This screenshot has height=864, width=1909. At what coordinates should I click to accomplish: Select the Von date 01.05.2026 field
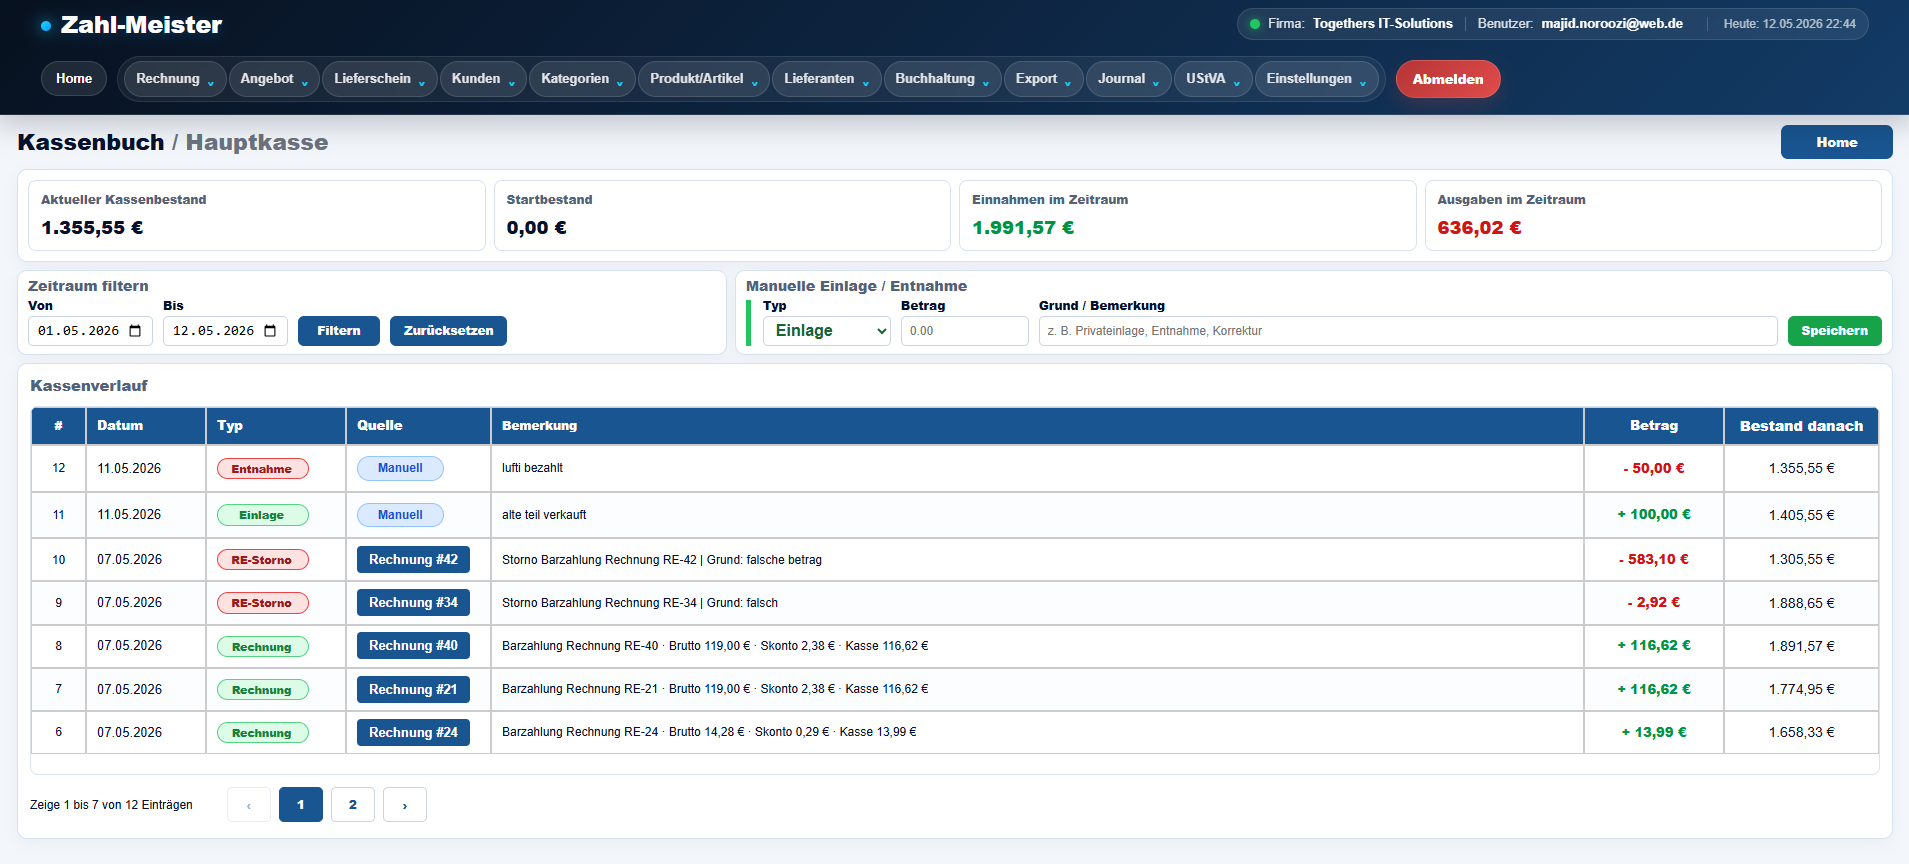(x=90, y=331)
